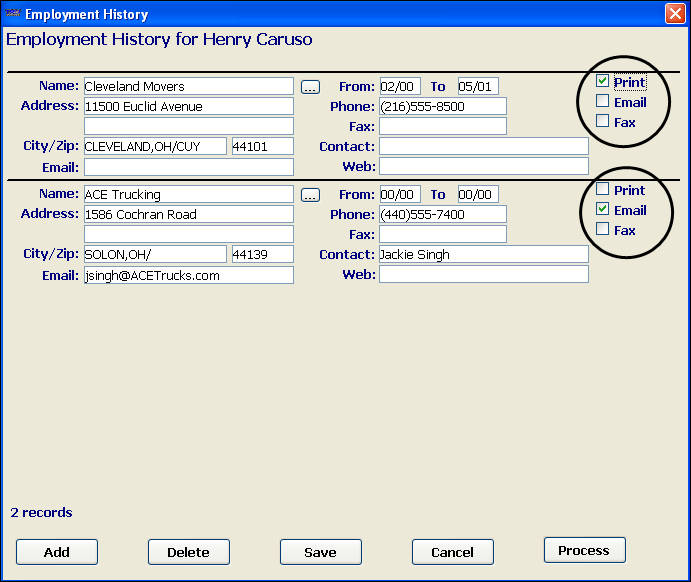Click the Cancel button

tap(452, 552)
